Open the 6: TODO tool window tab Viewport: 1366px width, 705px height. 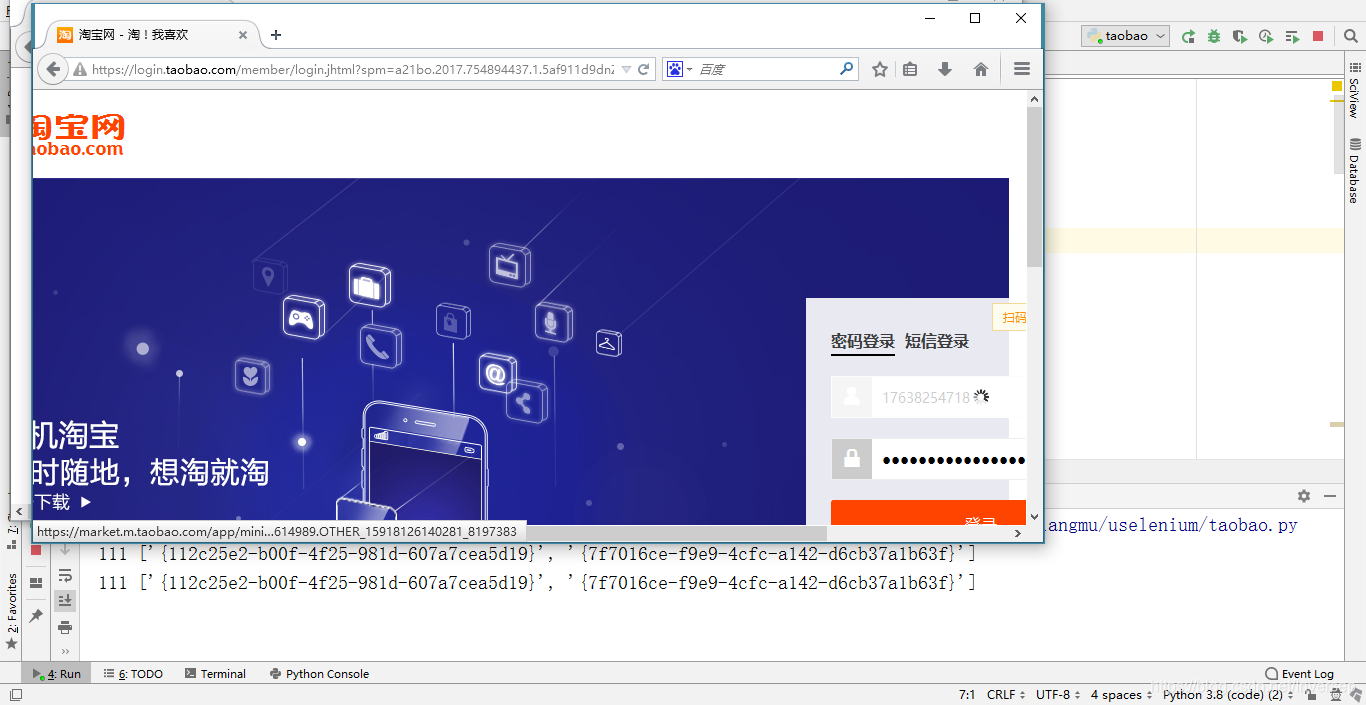pyautogui.click(x=133, y=674)
